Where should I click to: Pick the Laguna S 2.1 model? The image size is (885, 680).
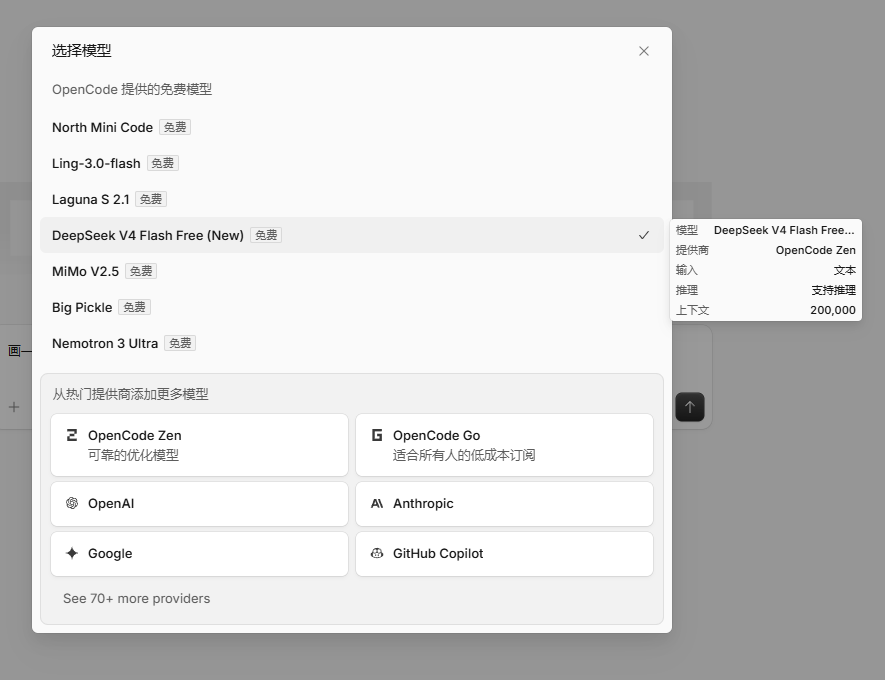pyautogui.click(x=351, y=199)
